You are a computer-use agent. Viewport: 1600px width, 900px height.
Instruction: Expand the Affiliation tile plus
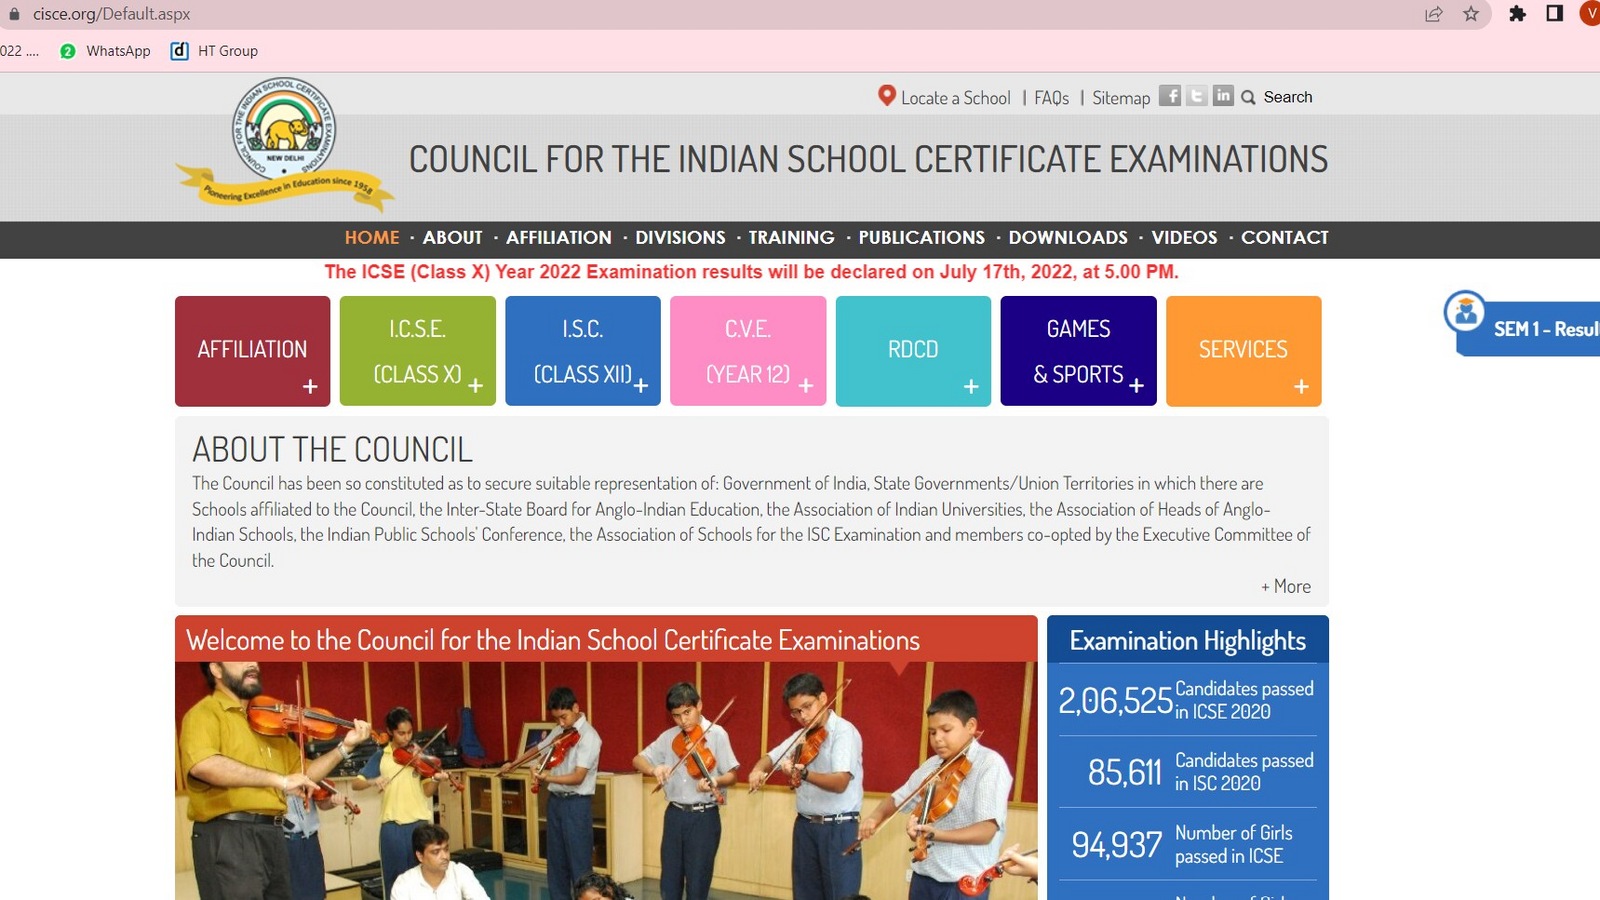310,387
